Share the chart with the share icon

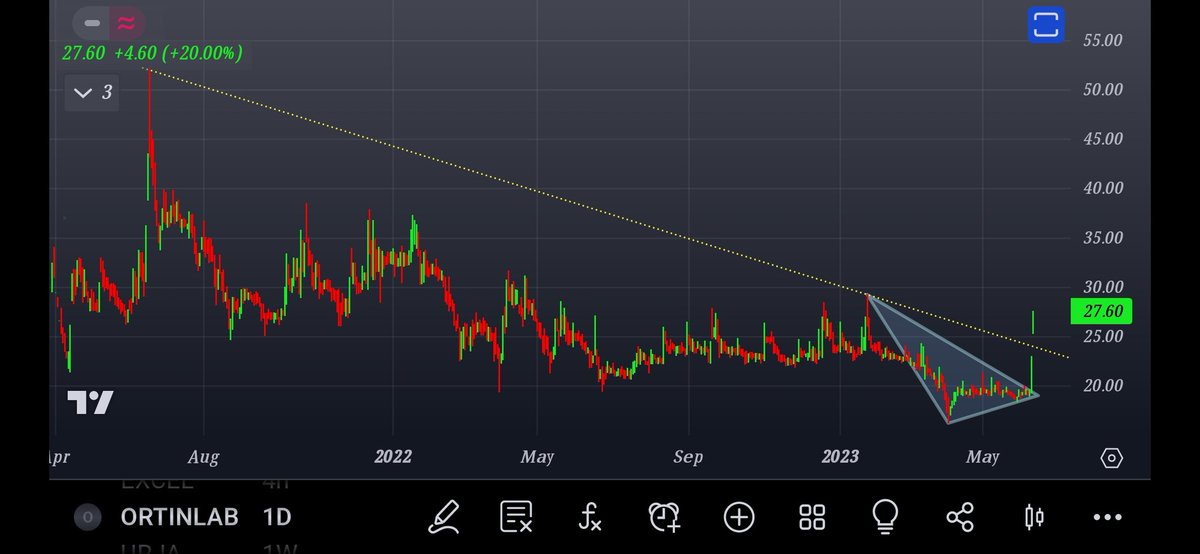[960, 517]
